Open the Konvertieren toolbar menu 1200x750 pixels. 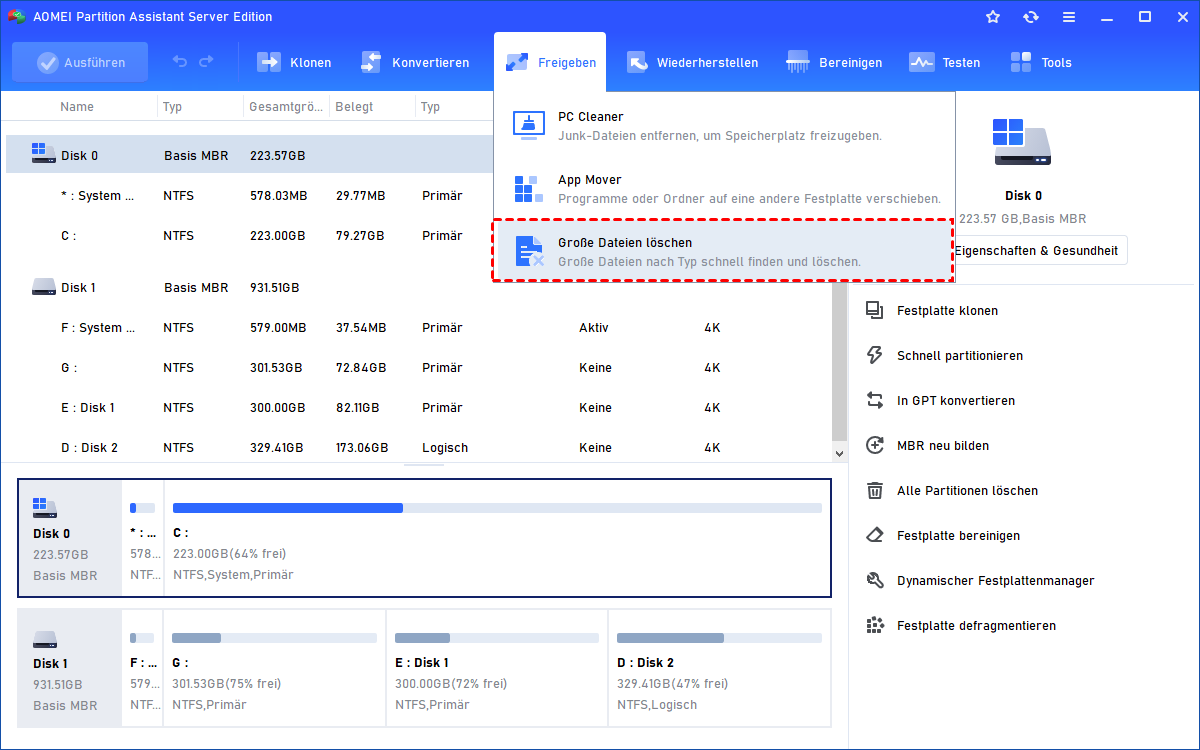(415, 62)
